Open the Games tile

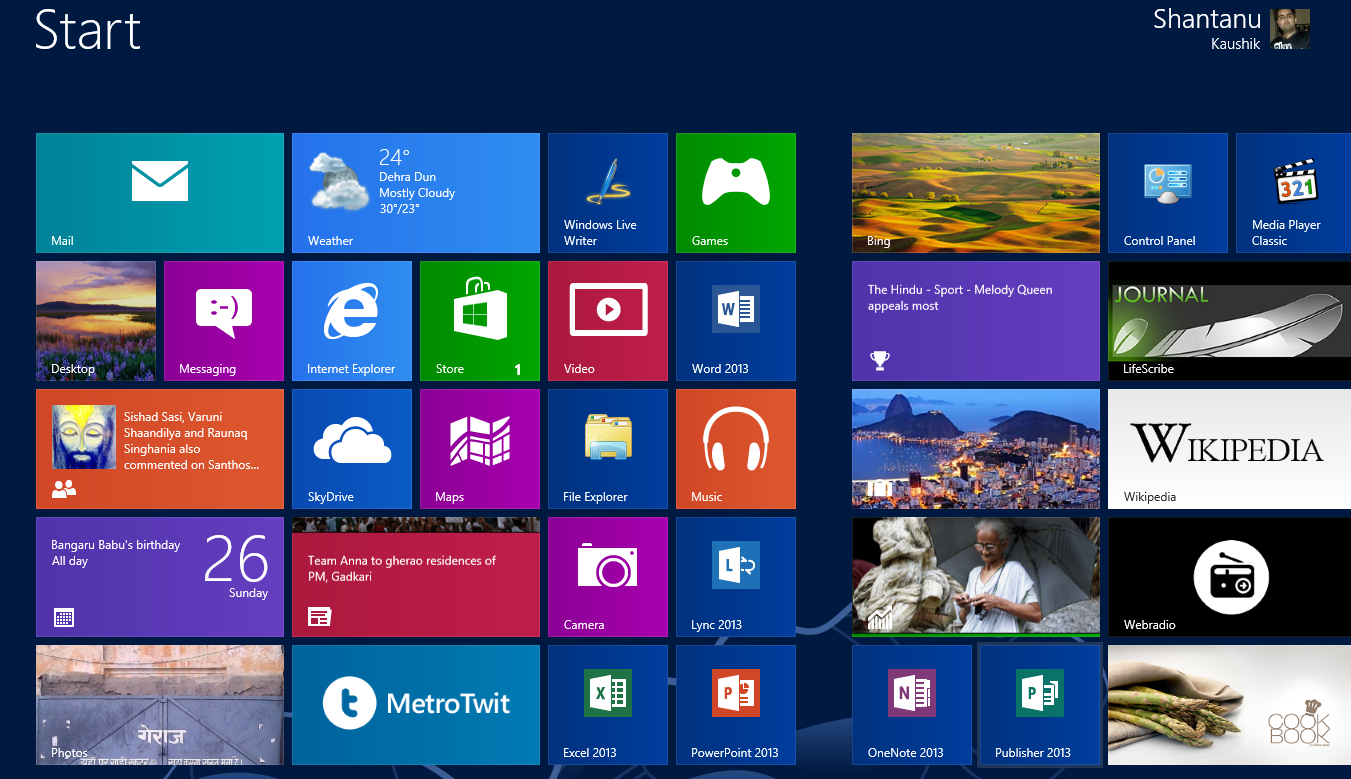(x=736, y=193)
